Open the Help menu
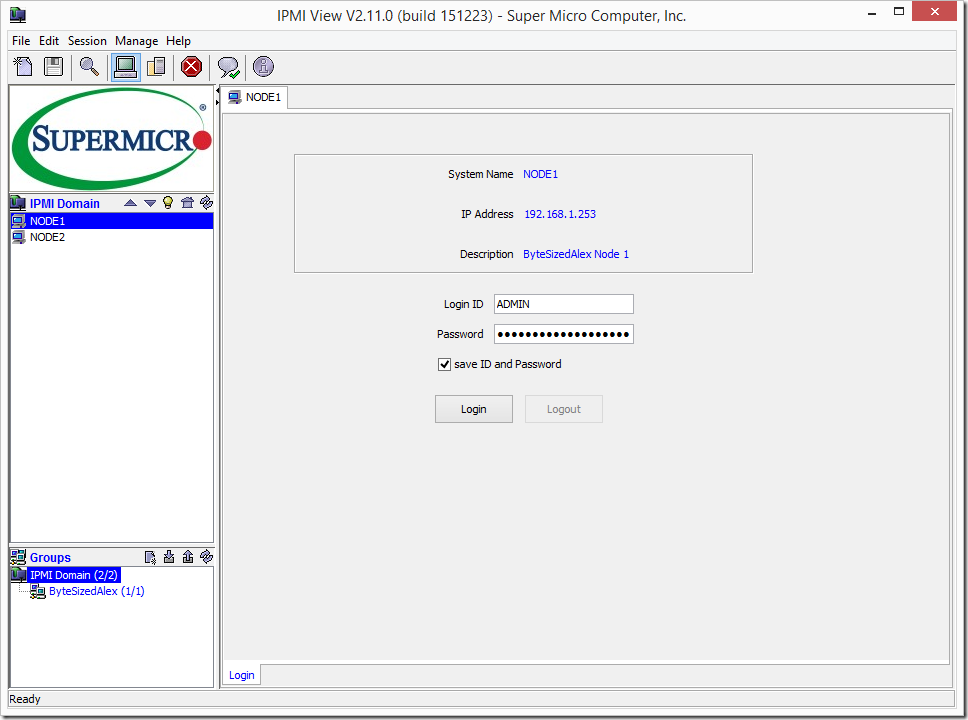Viewport: 968px width, 720px height. (178, 41)
